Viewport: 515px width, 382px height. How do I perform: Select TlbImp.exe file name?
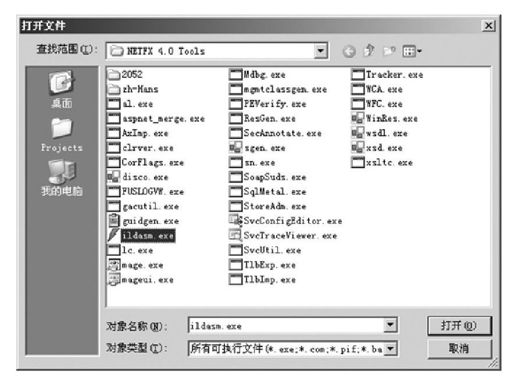click(270, 280)
